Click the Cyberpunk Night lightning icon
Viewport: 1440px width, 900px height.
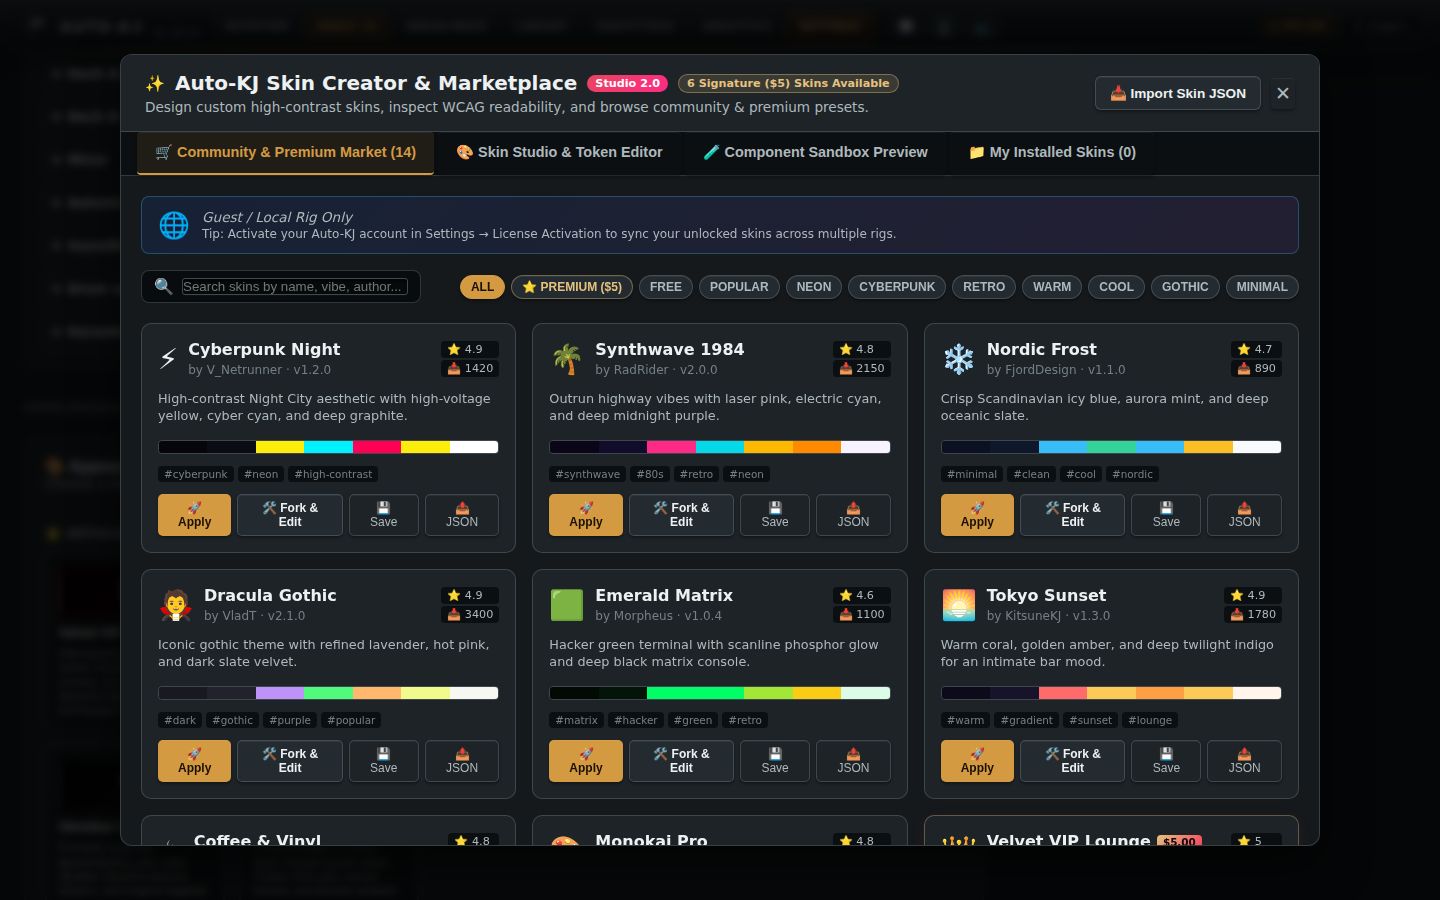[168, 358]
